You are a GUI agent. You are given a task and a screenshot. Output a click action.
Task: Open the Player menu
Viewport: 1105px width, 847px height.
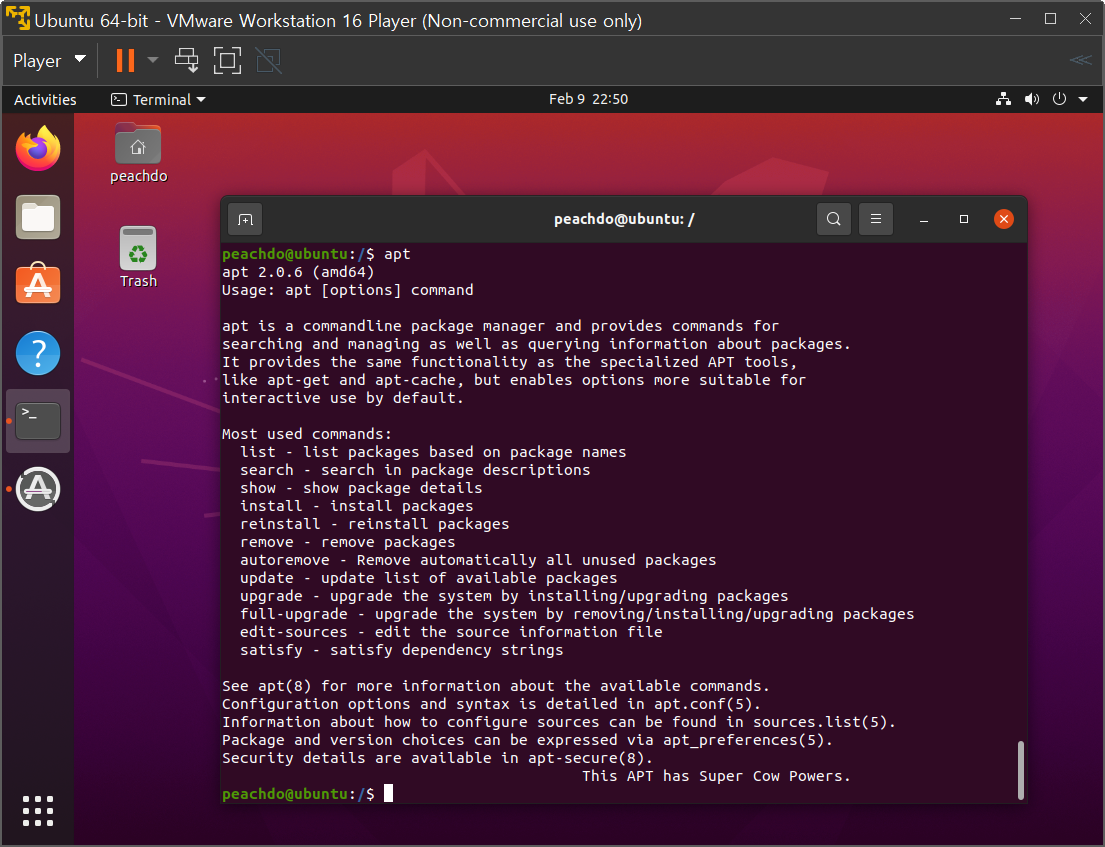click(x=49, y=61)
